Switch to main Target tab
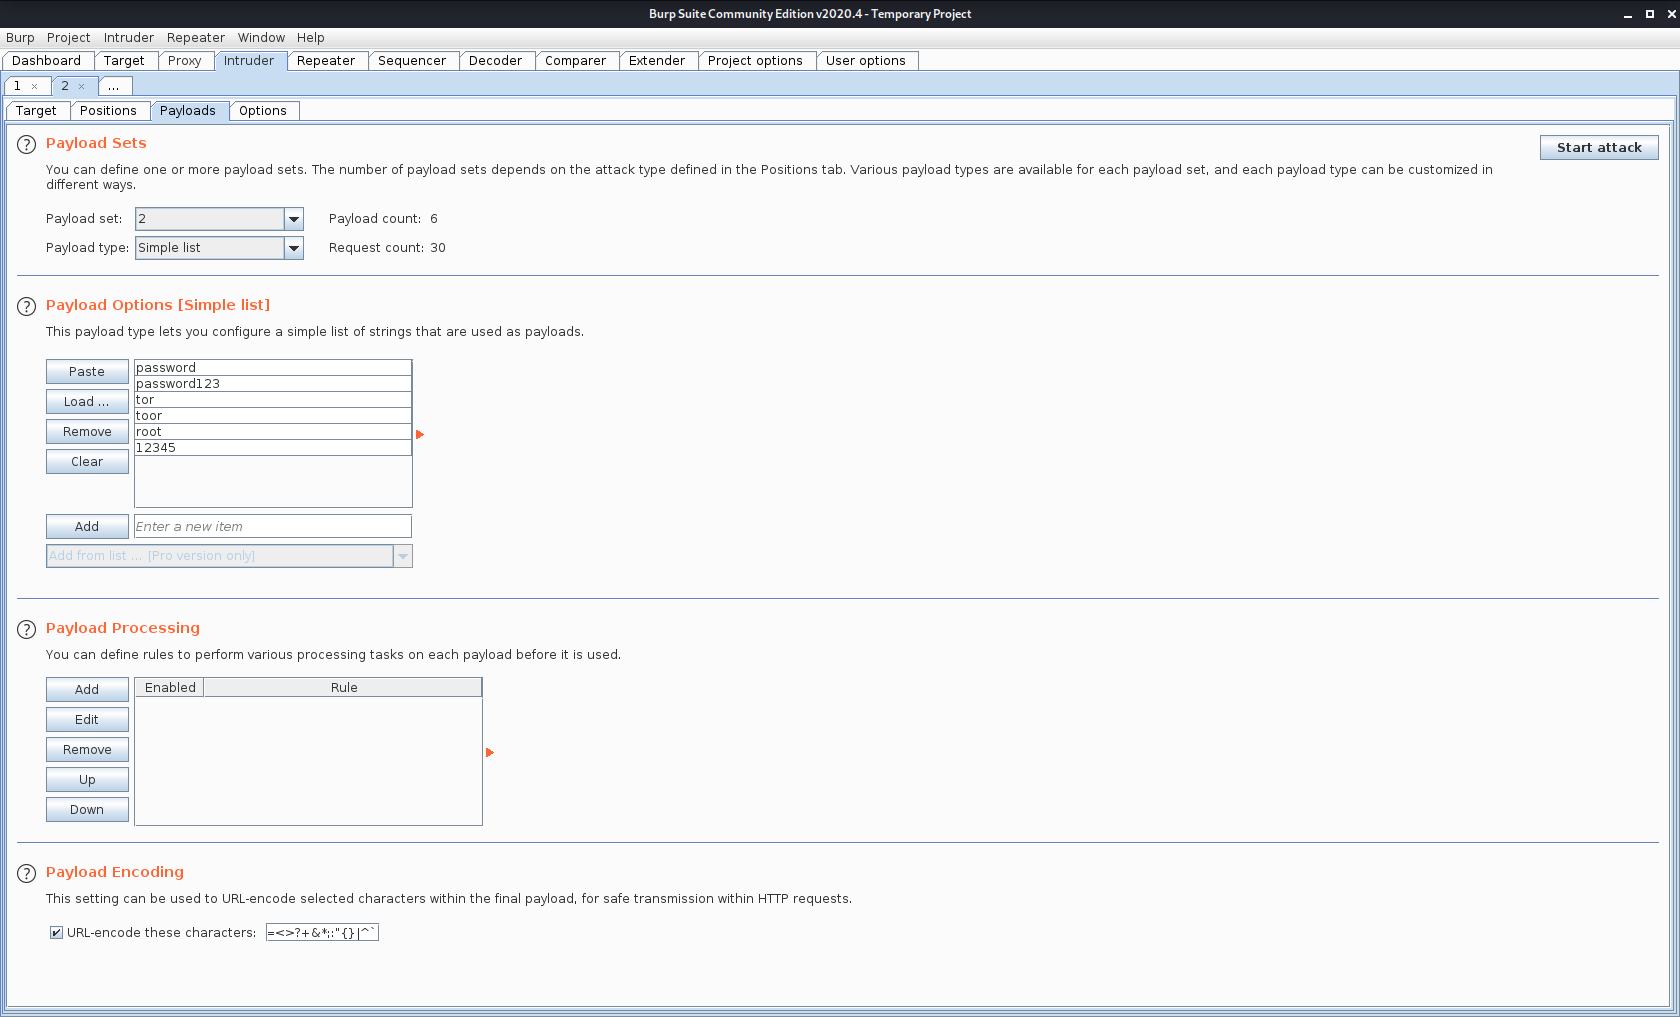Viewport: 1680px width, 1017px height. point(124,61)
